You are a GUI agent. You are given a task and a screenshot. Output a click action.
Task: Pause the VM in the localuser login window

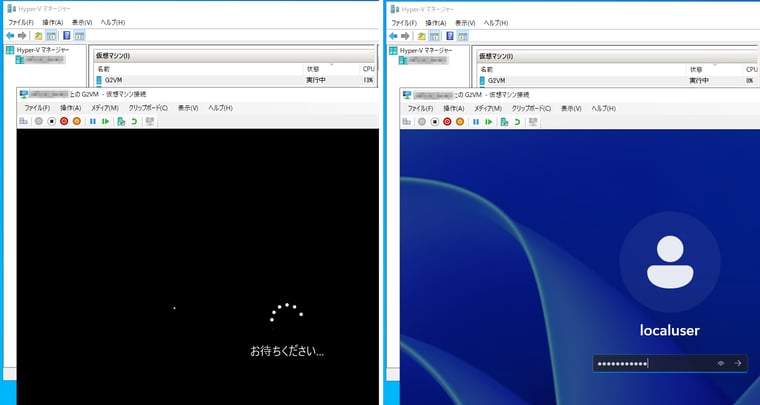click(x=476, y=122)
